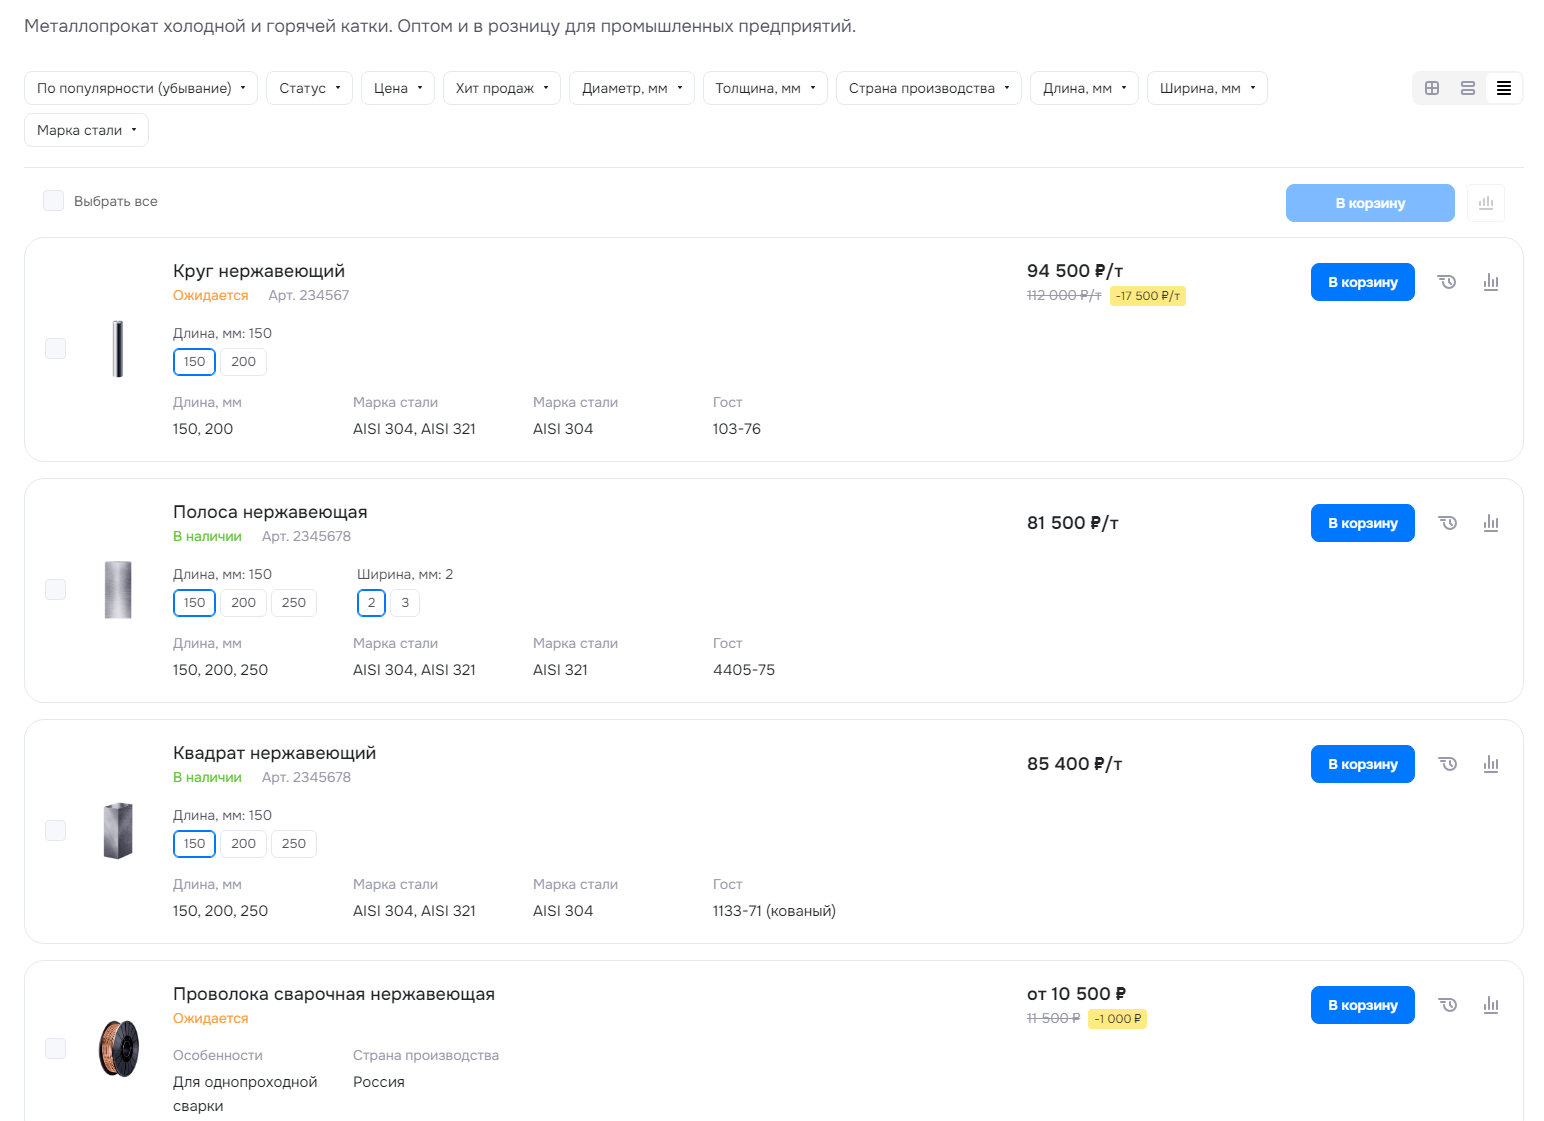Expand the Цена filter
Screen dimensions: 1544x1121
click(x=398, y=88)
